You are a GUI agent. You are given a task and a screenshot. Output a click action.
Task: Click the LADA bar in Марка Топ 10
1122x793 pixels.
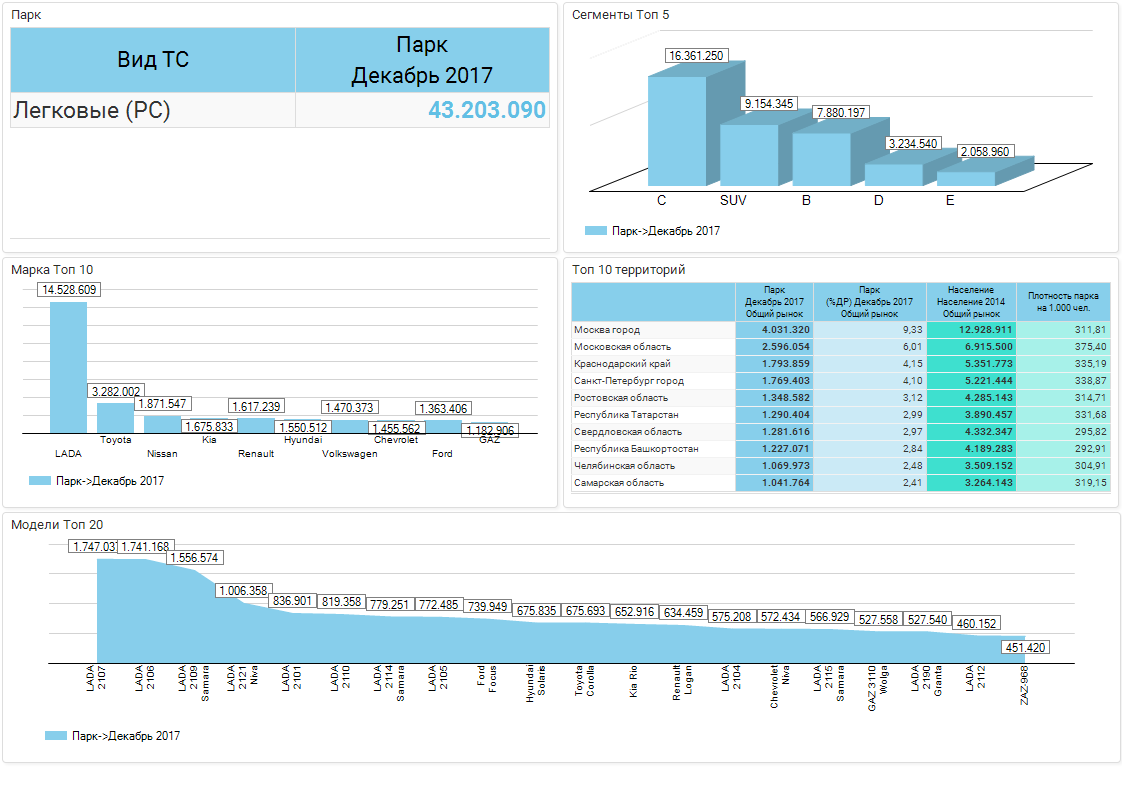(68, 367)
